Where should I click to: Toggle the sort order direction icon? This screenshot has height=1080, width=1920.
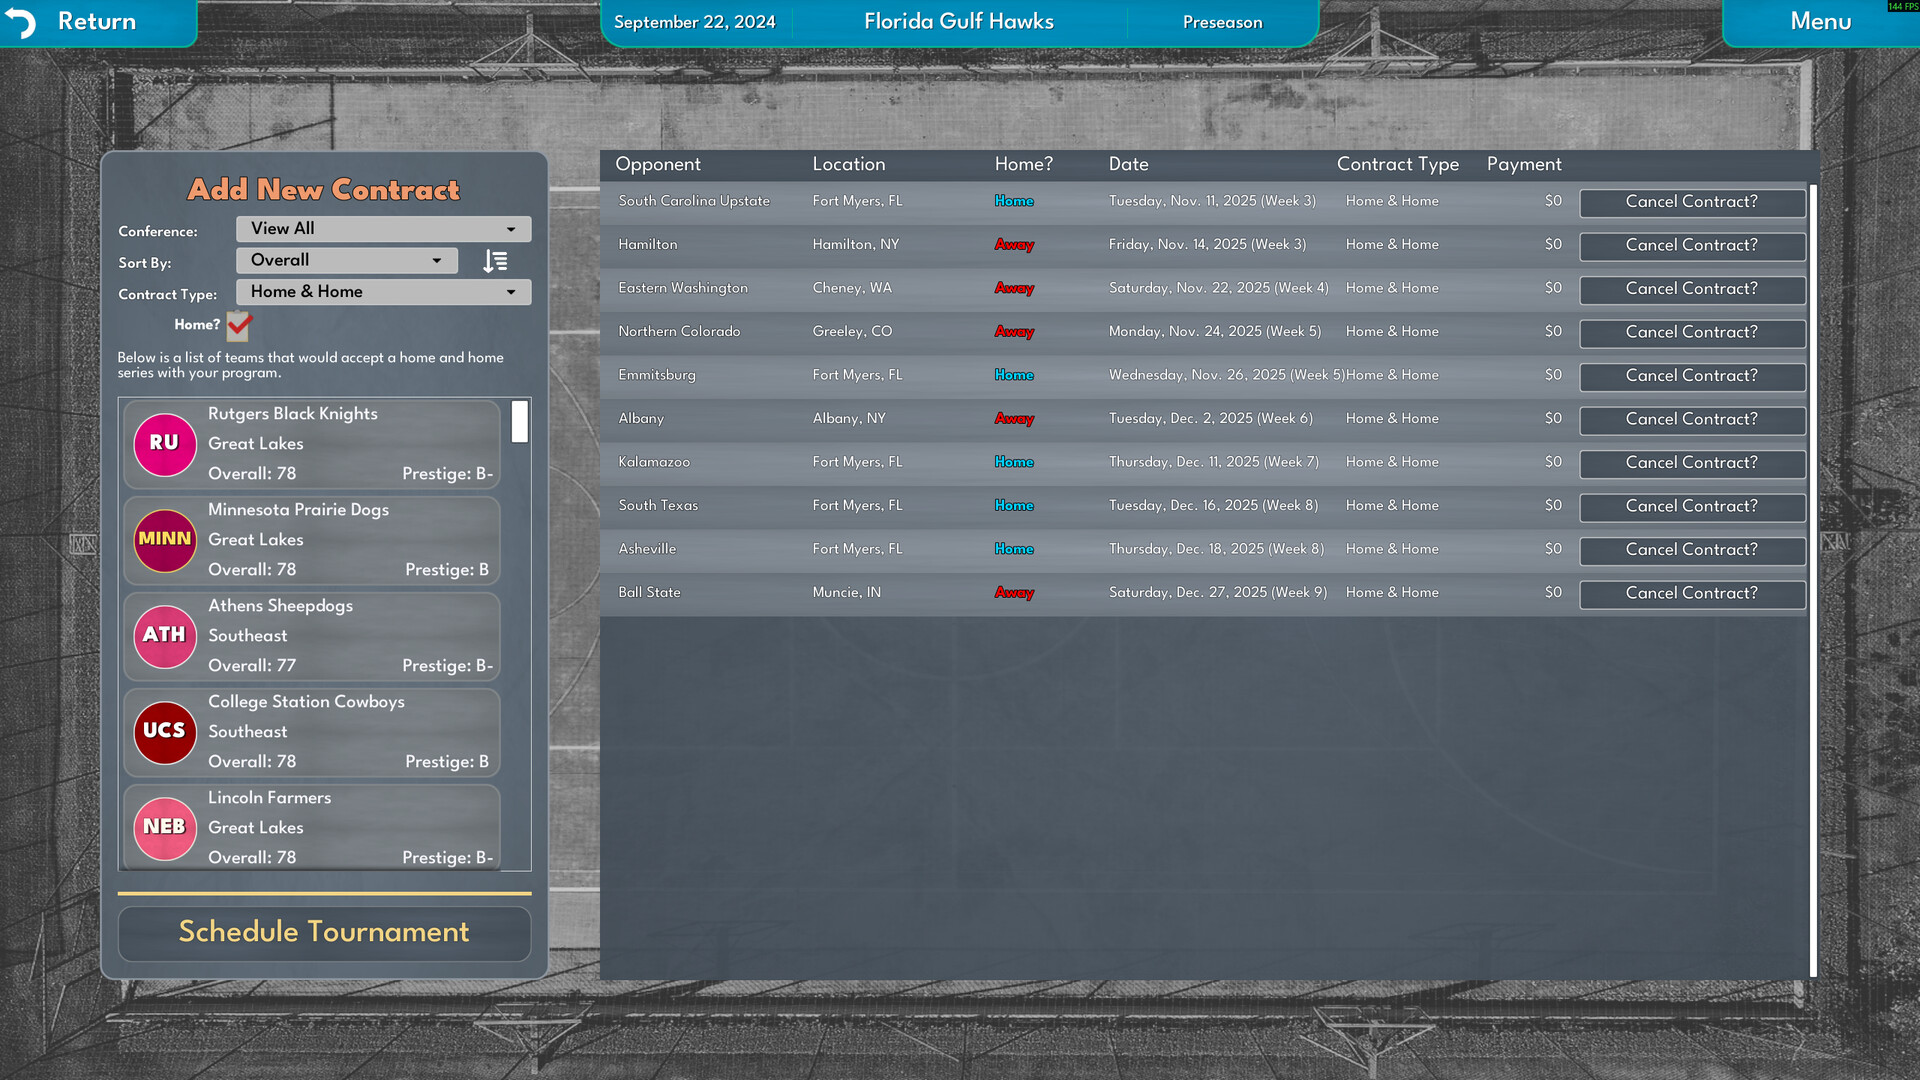click(494, 260)
